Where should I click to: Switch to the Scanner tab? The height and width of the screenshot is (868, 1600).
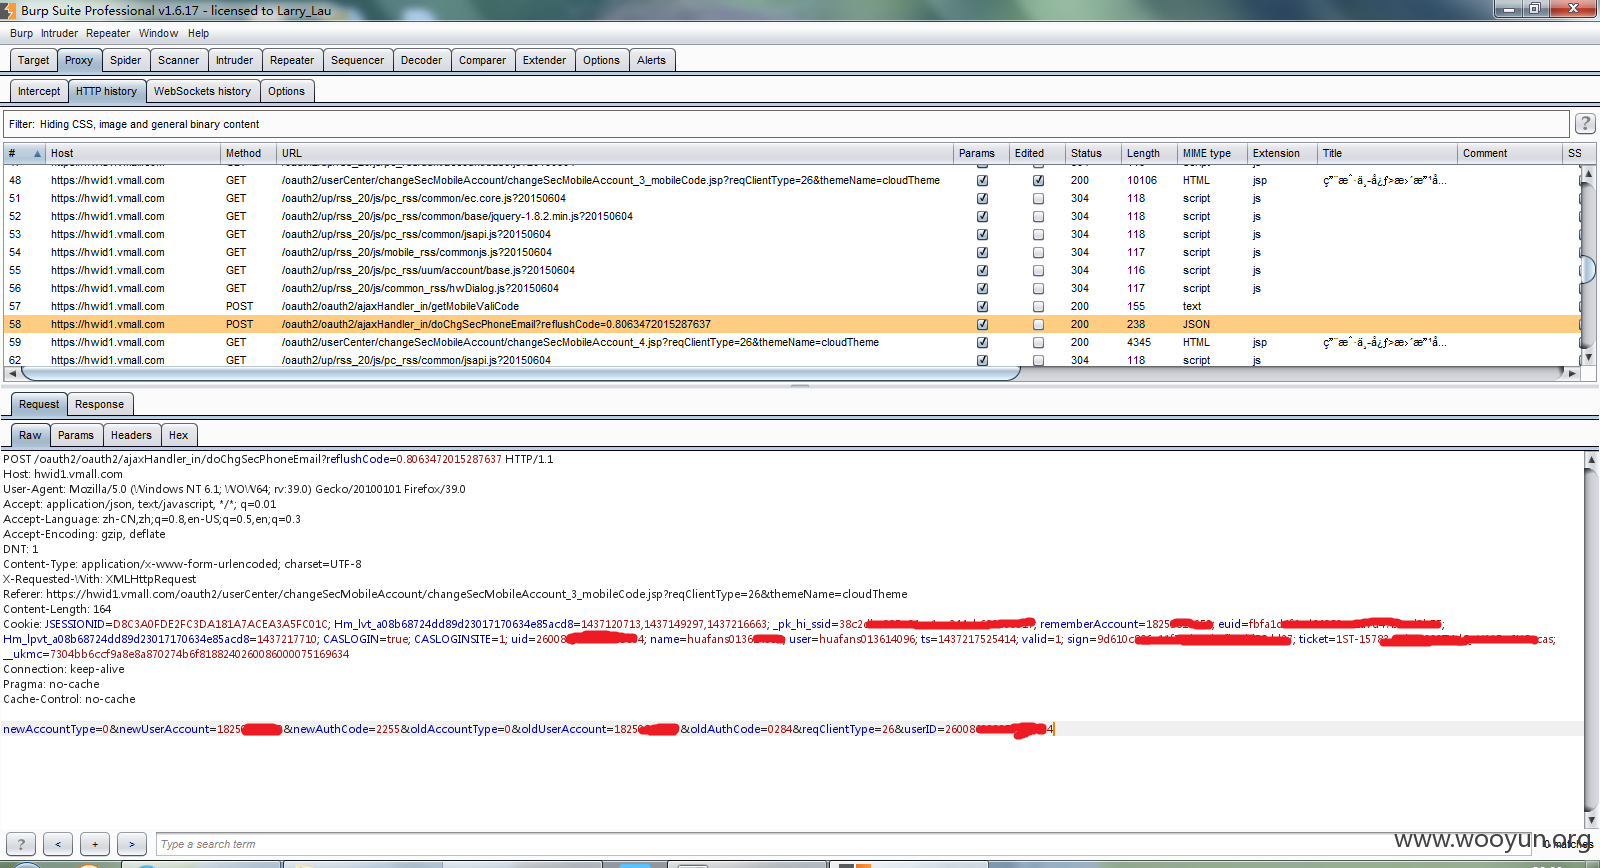178,60
